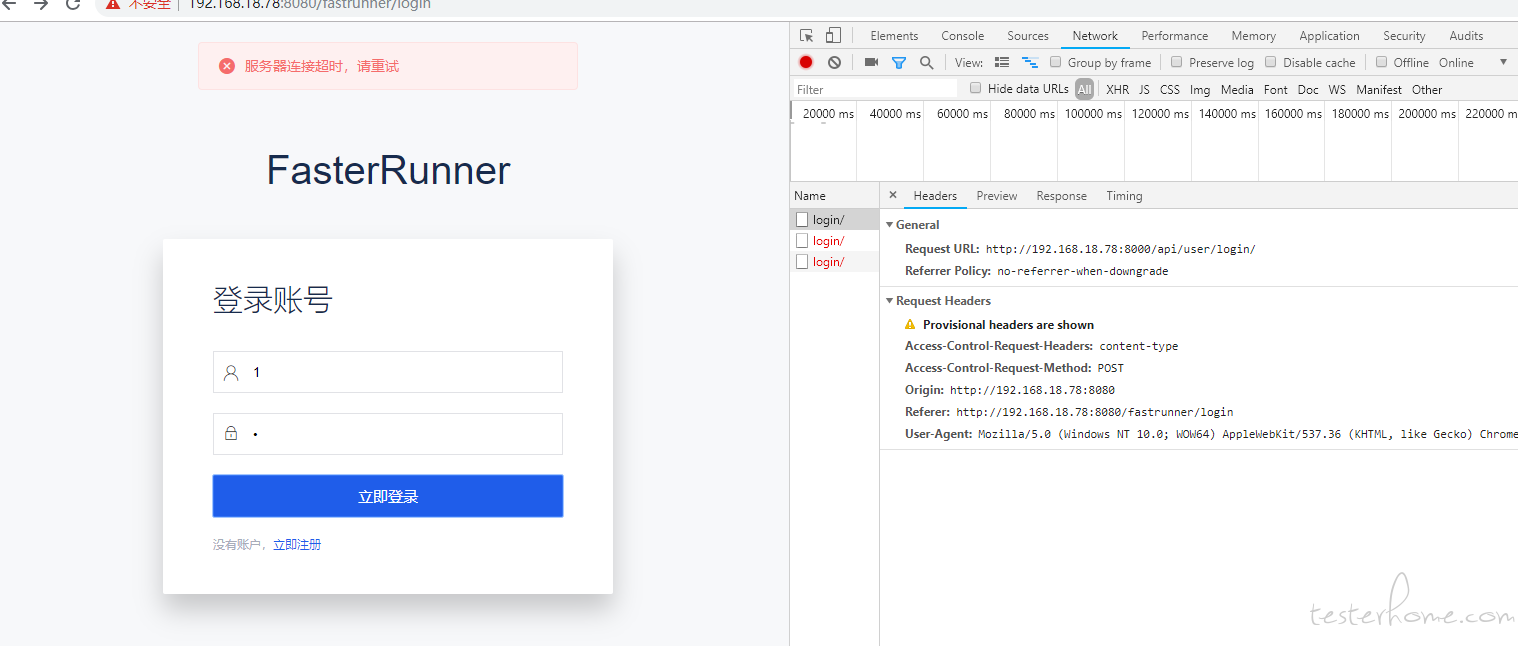
Task: Open the Performance tab
Action: point(1175,36)
